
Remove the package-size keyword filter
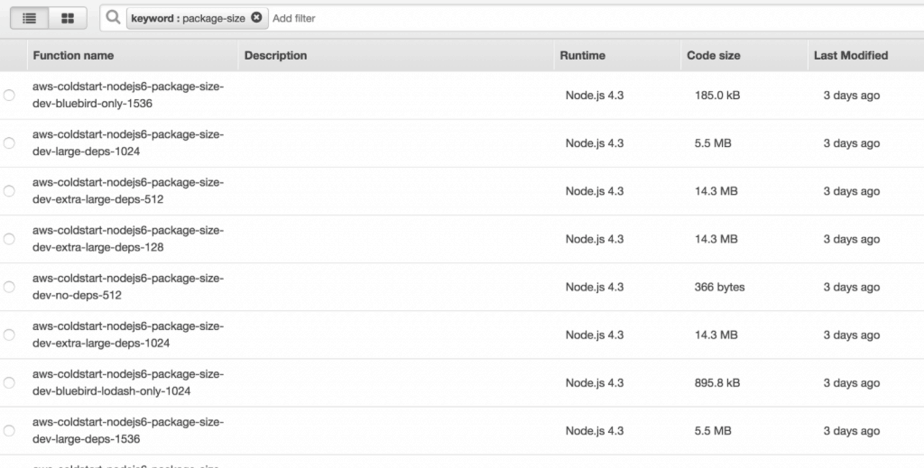[x=257, y=18]
